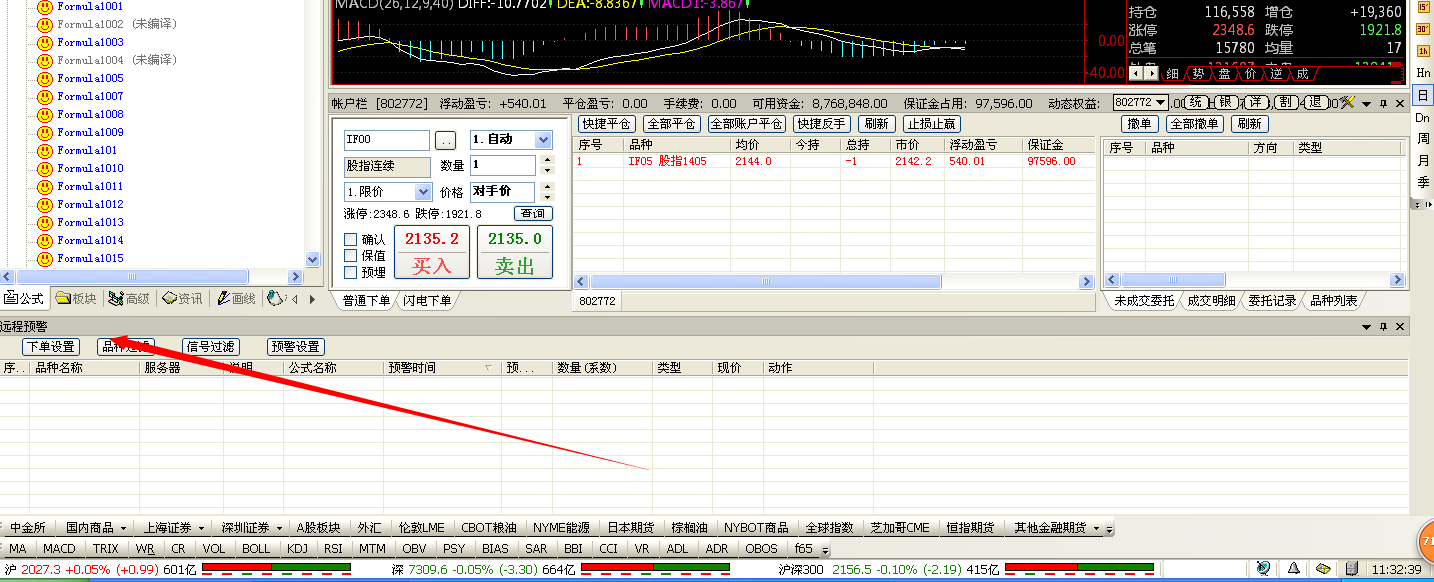Click the 卖出 sell button
The width and height of the screenshot is (1434, 582).
pos(515,252)
